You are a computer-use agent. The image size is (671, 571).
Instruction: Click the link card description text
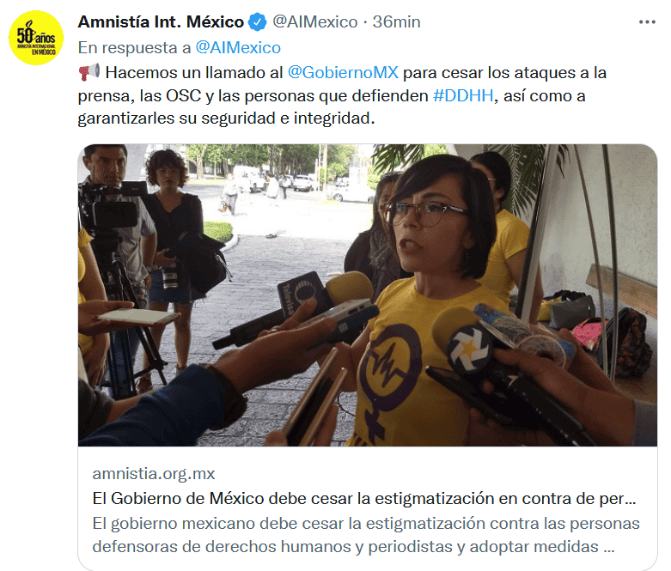click(x=366, y=535)
